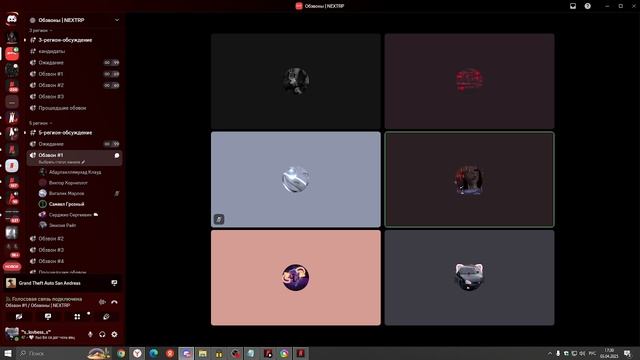Viewport: 640px width, 360px height.
Task: Toggle noise suppression in voice connection panel
Action: coord(102,302)
